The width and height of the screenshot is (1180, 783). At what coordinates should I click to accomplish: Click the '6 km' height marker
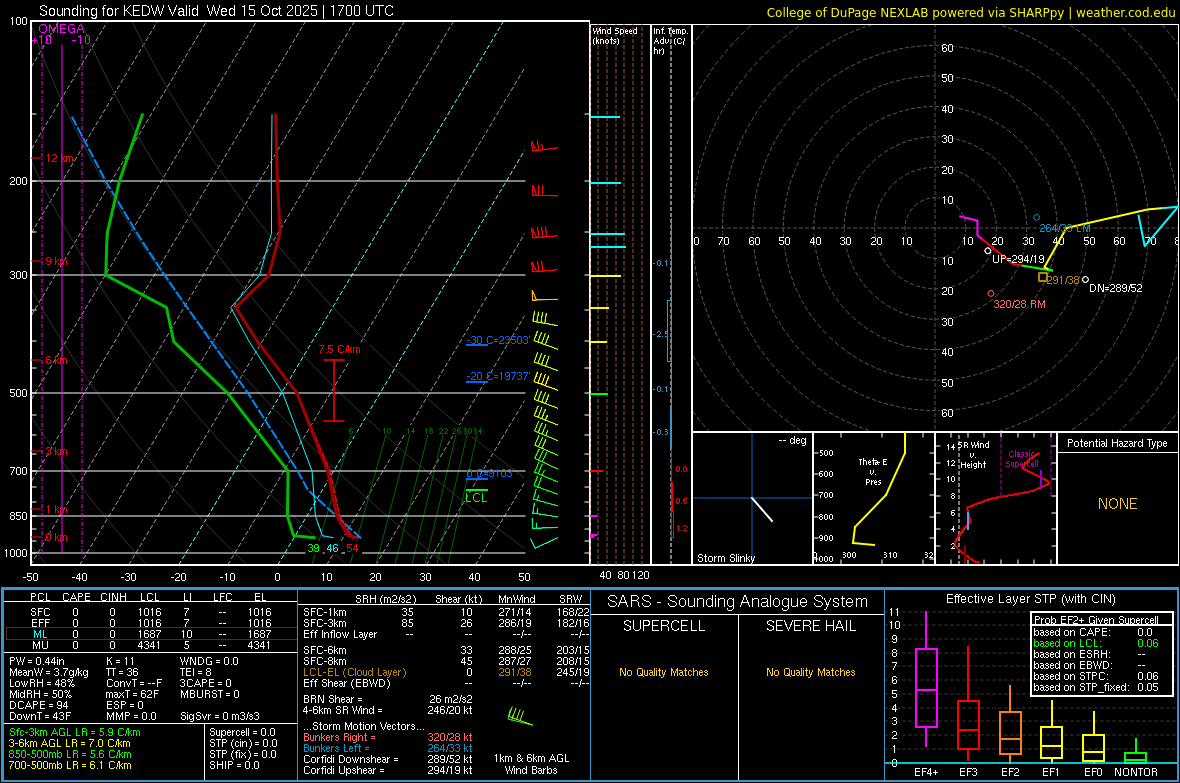pos(56,361)
